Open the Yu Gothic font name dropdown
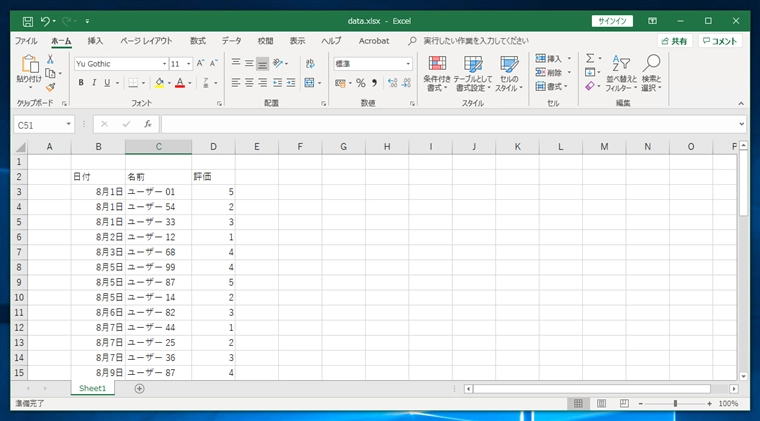This screenshot has width=760, height=421. [x=164, y=64]
